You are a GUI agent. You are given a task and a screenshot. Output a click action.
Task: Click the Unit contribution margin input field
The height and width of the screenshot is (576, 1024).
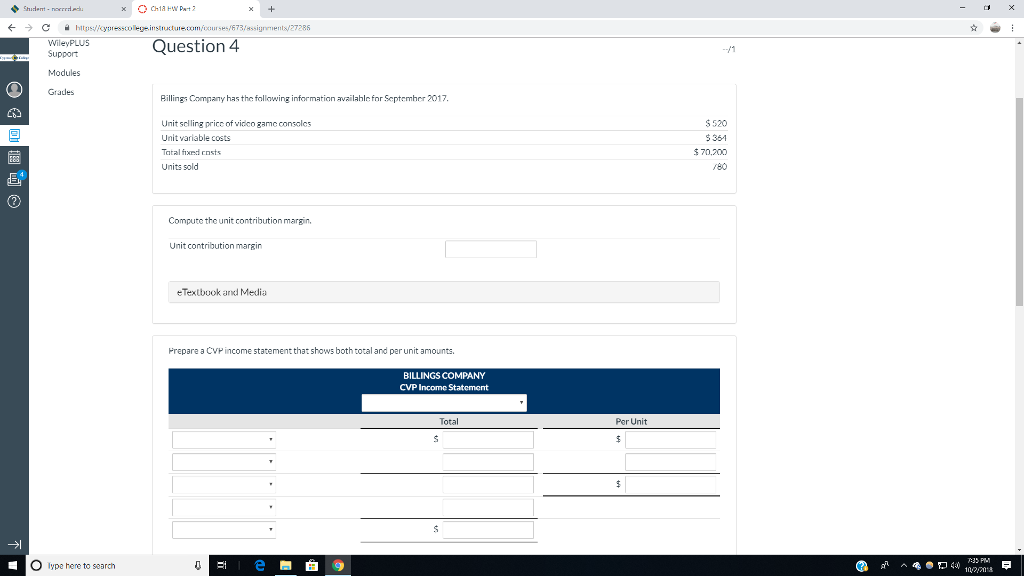click(490, 249)
